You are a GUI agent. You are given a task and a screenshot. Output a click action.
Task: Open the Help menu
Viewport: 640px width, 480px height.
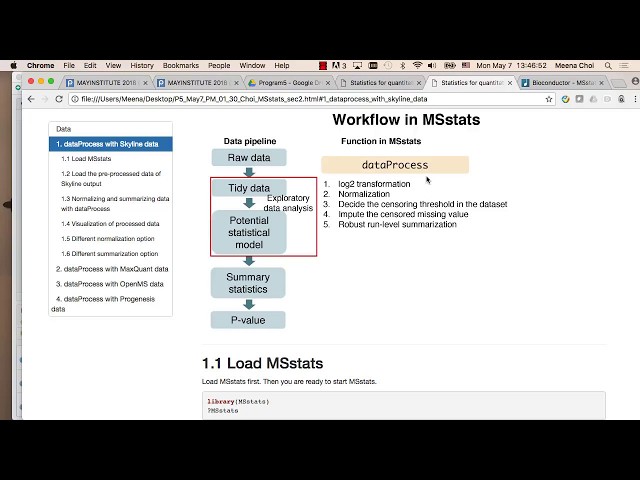coord(282,65)
